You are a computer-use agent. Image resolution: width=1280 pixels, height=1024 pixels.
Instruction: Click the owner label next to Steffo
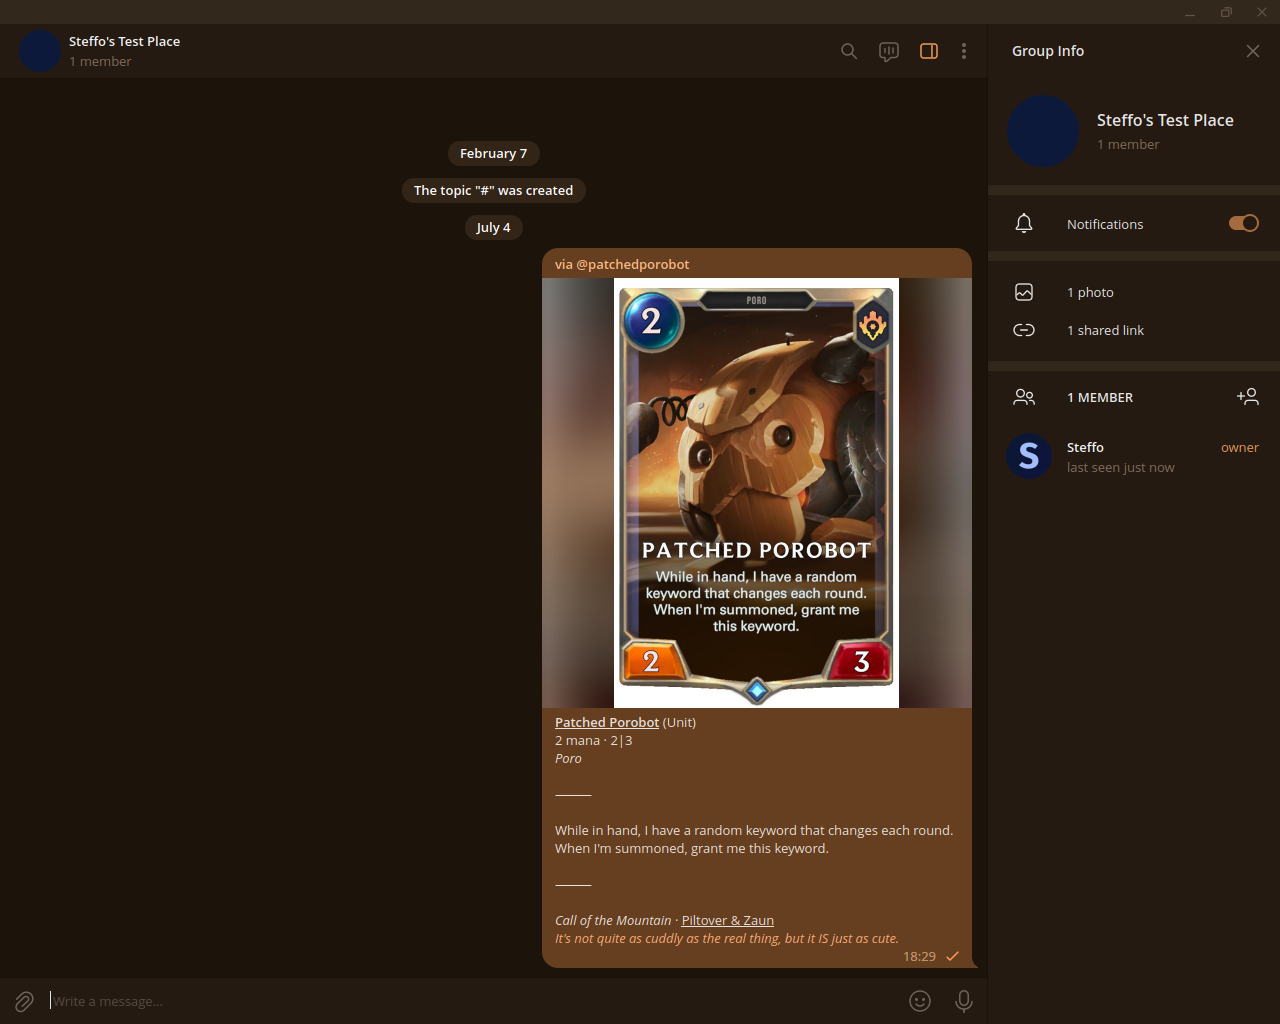tap(1240, 447)
